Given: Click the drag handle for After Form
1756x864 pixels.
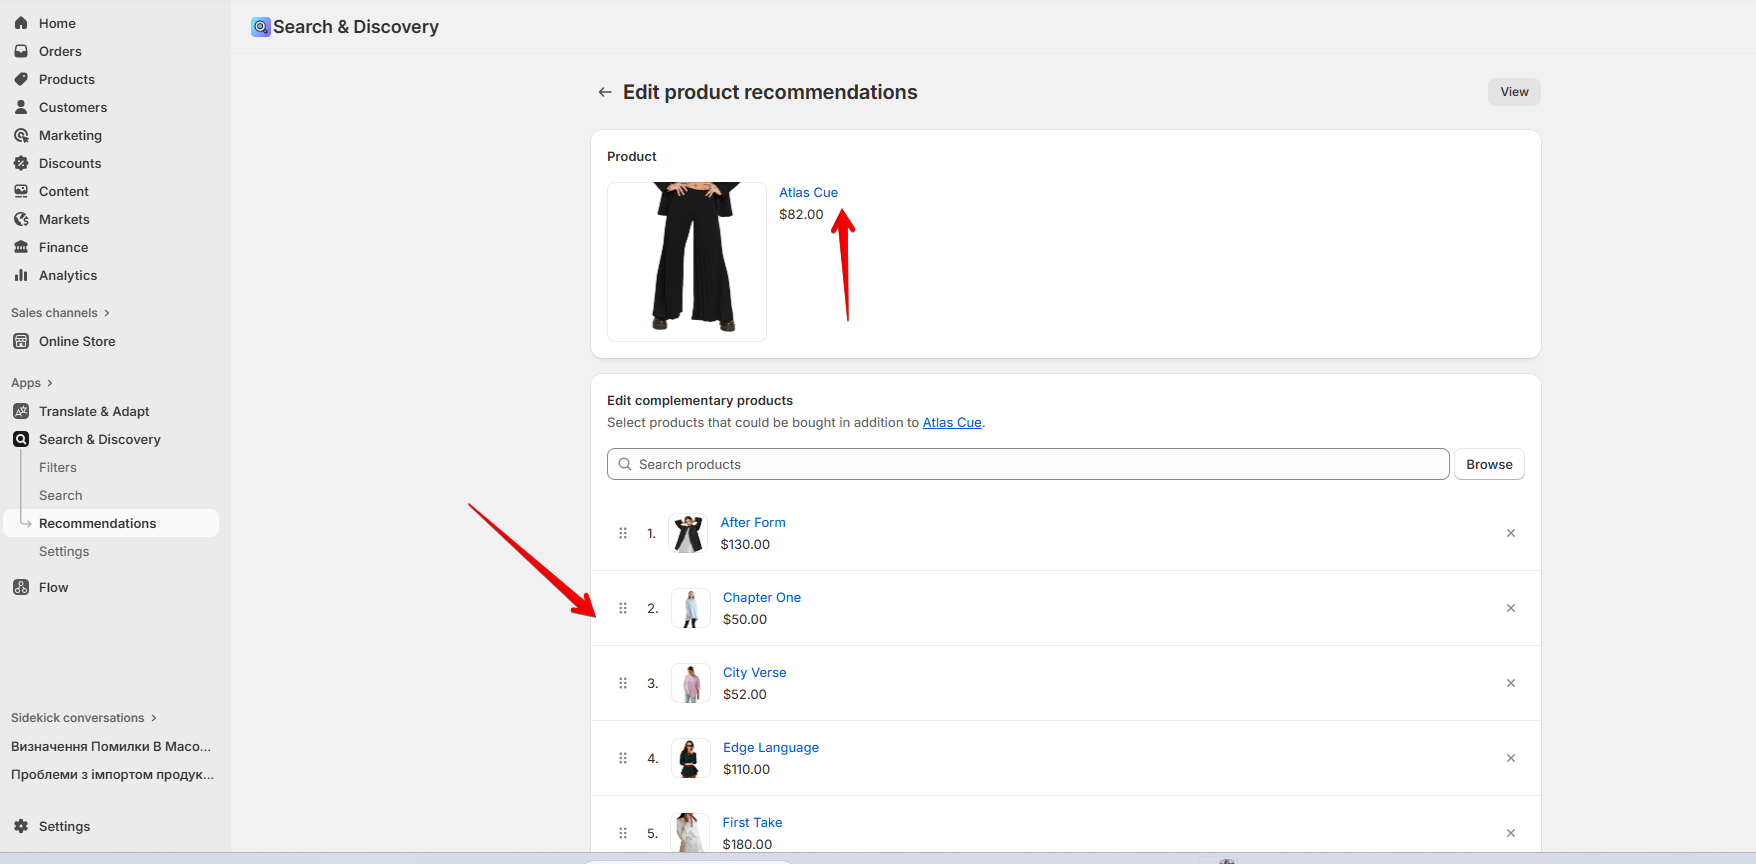Looking at the screenshot, I should 623,533.
